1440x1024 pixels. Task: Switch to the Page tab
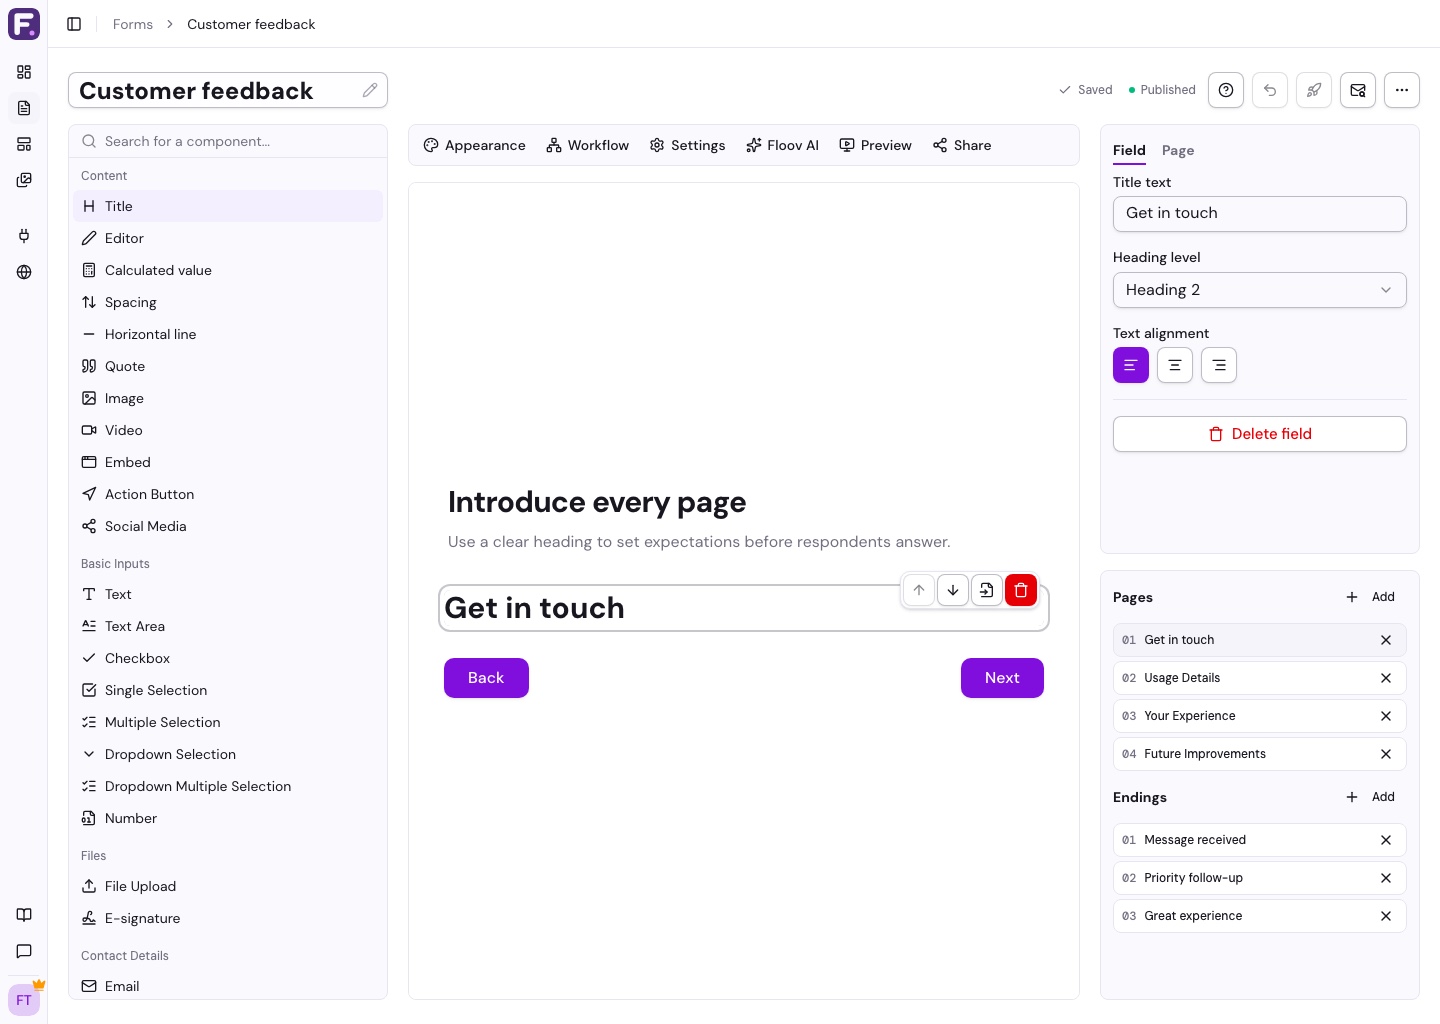pyautogui.click(x=1178, y=150)
